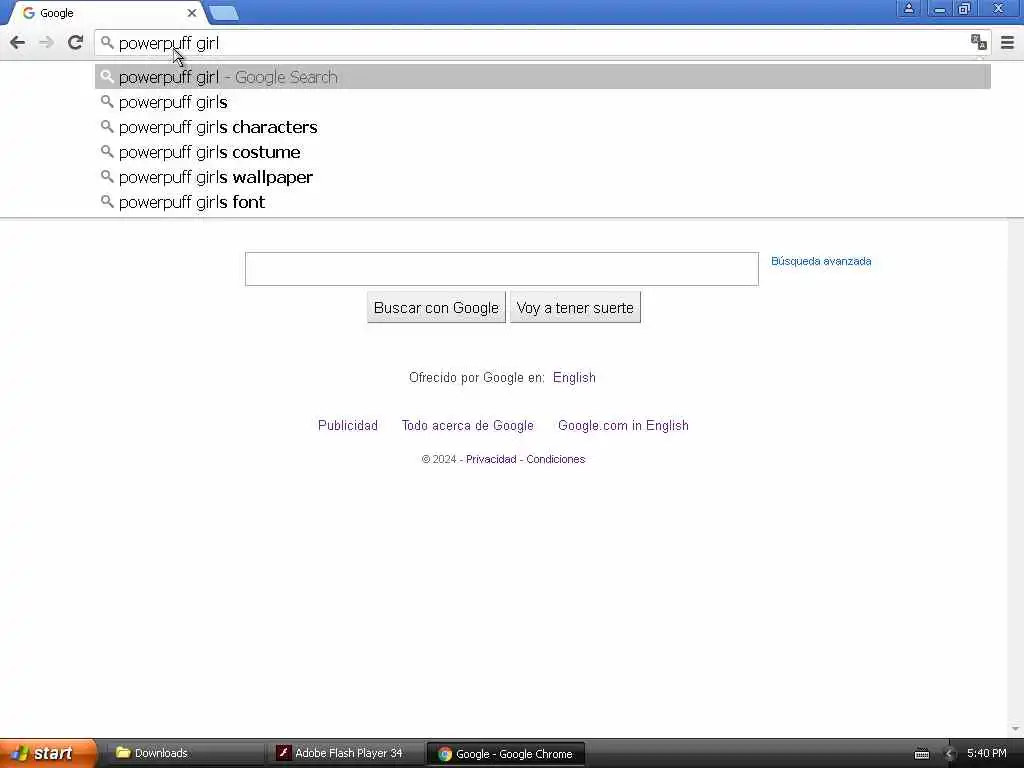This screenshot has height=768, width=1024.
Task: Click the browser Forward arrow
Action: pyautogui.click(x=46, y=43)
